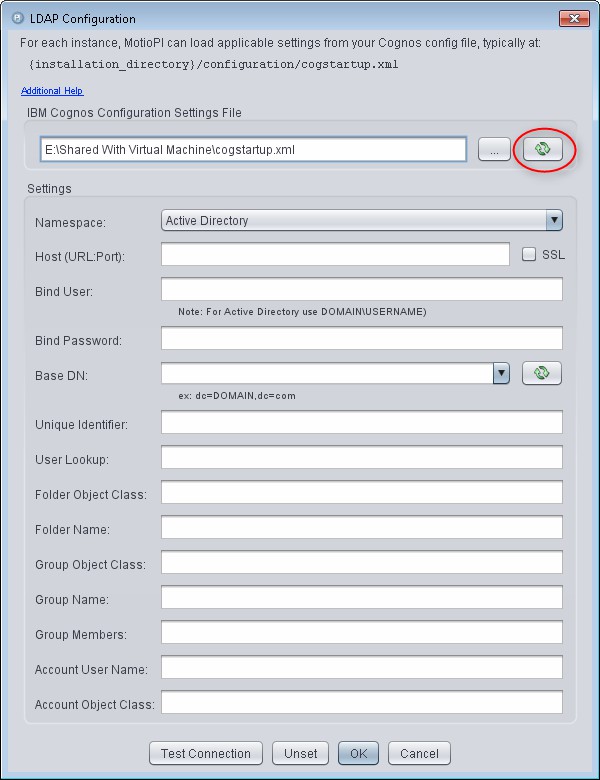Image resolution: width=600 pixels, height=780 pixels.
Task: Enable the SSL checkbox
Action: click(x=528, y=254)
